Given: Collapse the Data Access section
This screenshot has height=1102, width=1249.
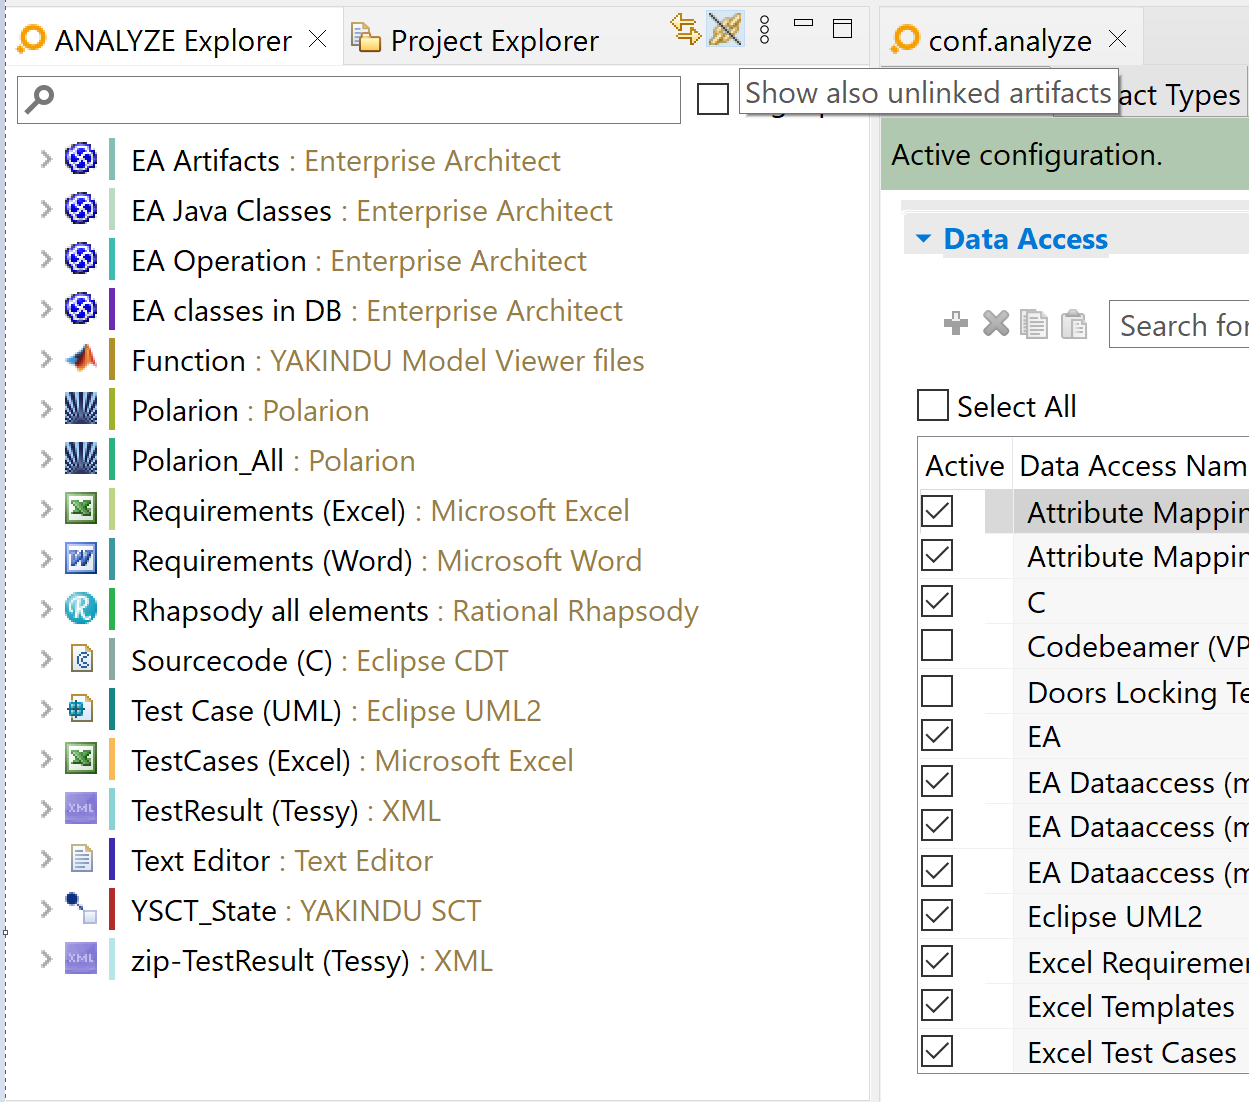Looking at the screenshot, I should (x=923, y=239).
